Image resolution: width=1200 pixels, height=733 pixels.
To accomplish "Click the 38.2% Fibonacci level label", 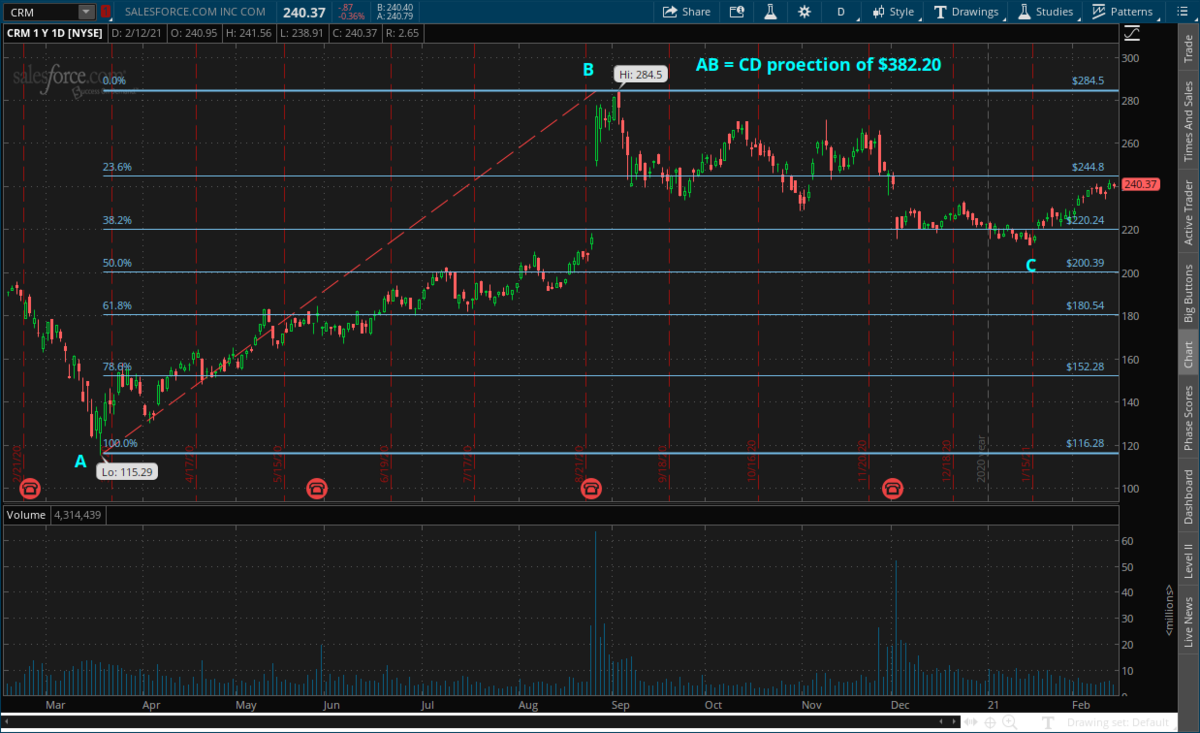I will click(117, 220).
